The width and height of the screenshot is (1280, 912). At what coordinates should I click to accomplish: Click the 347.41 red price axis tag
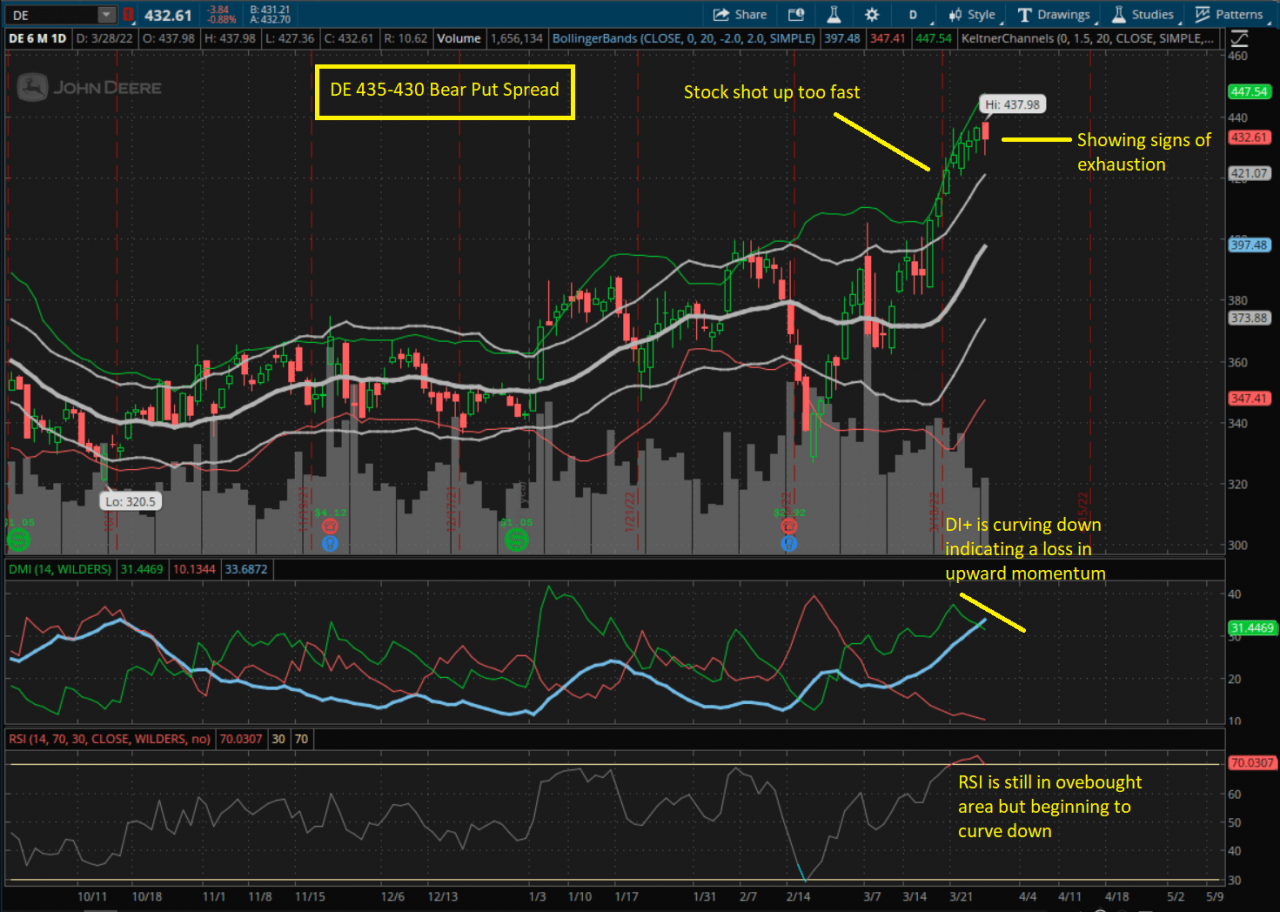click(x=1251, y=398)
